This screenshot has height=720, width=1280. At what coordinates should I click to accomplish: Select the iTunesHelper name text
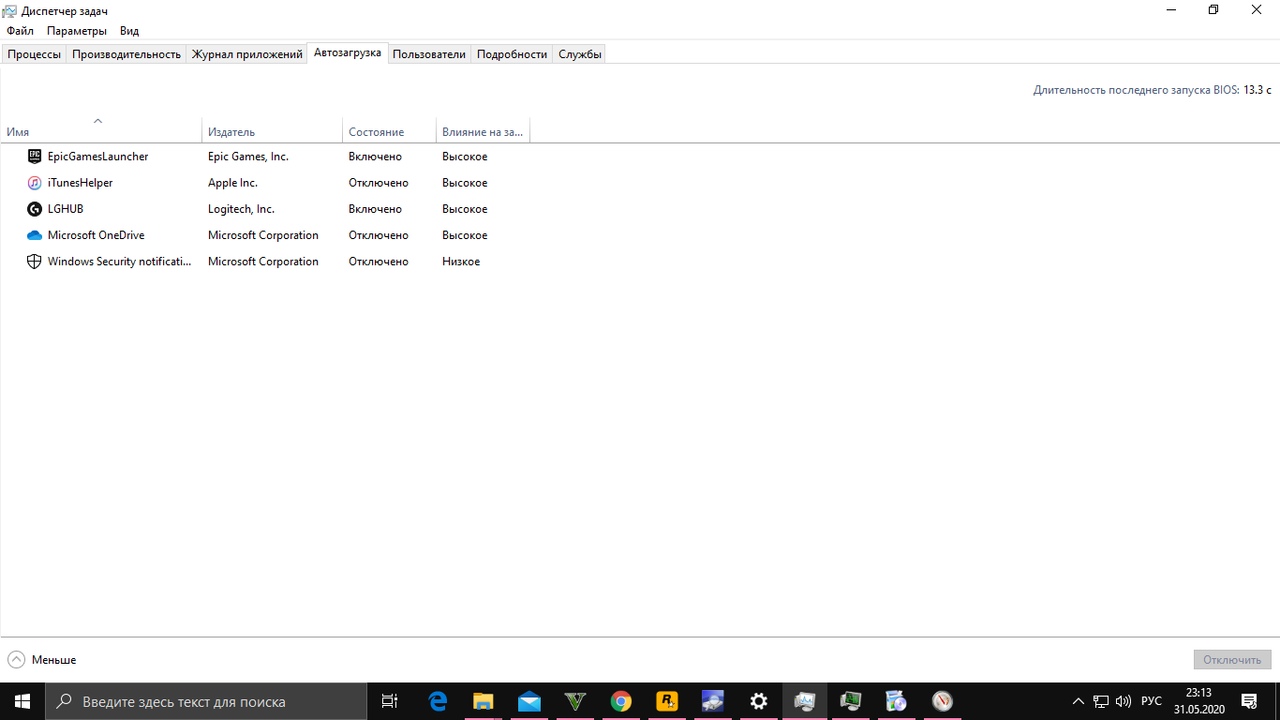[80, 183]
